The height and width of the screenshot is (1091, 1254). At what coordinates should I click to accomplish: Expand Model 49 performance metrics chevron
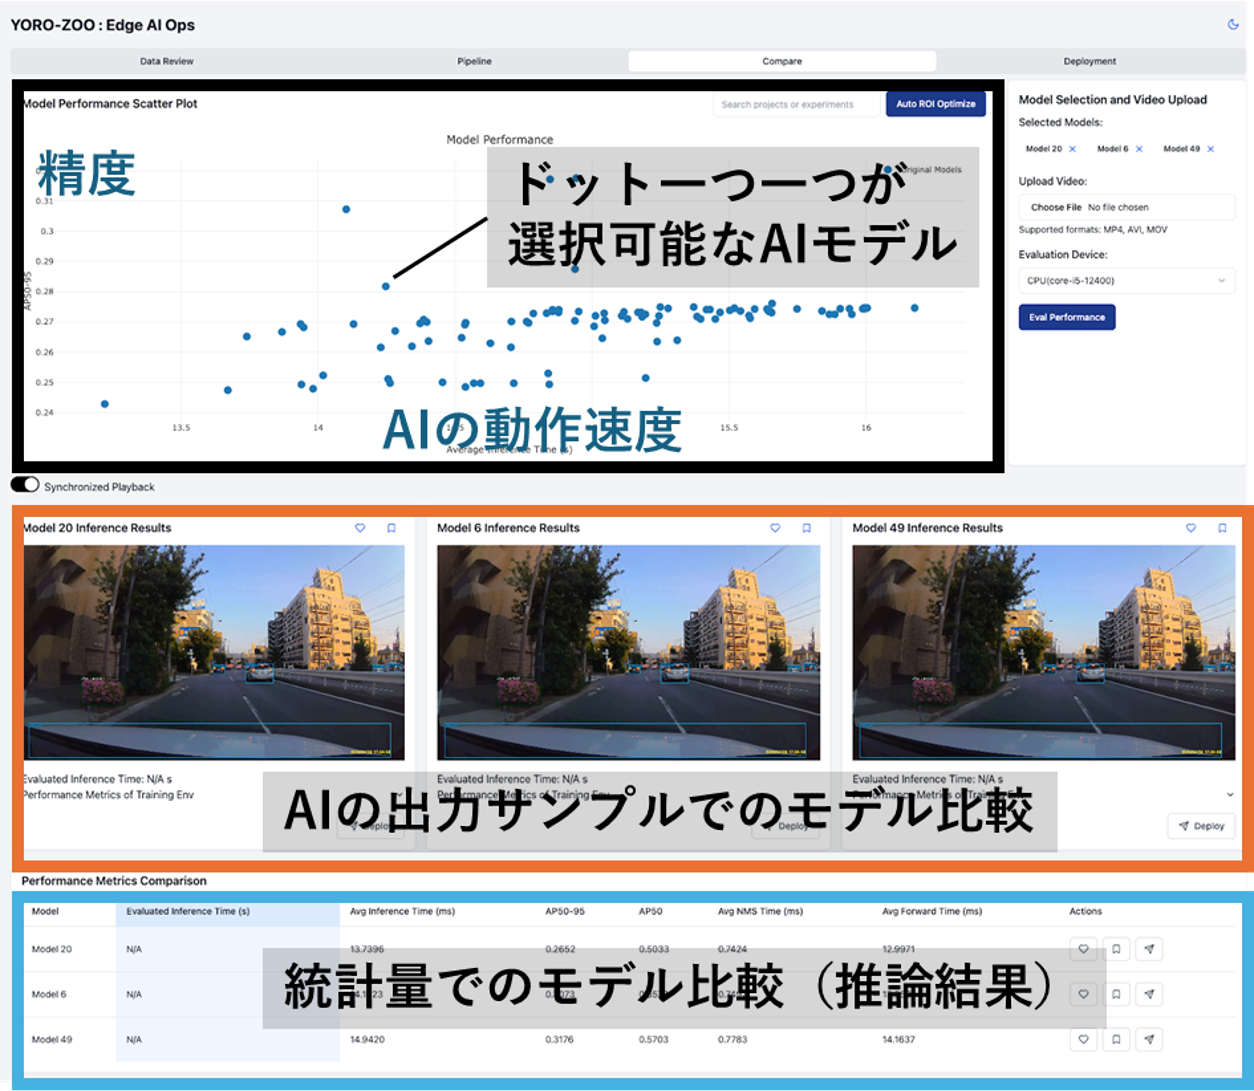1229,795
